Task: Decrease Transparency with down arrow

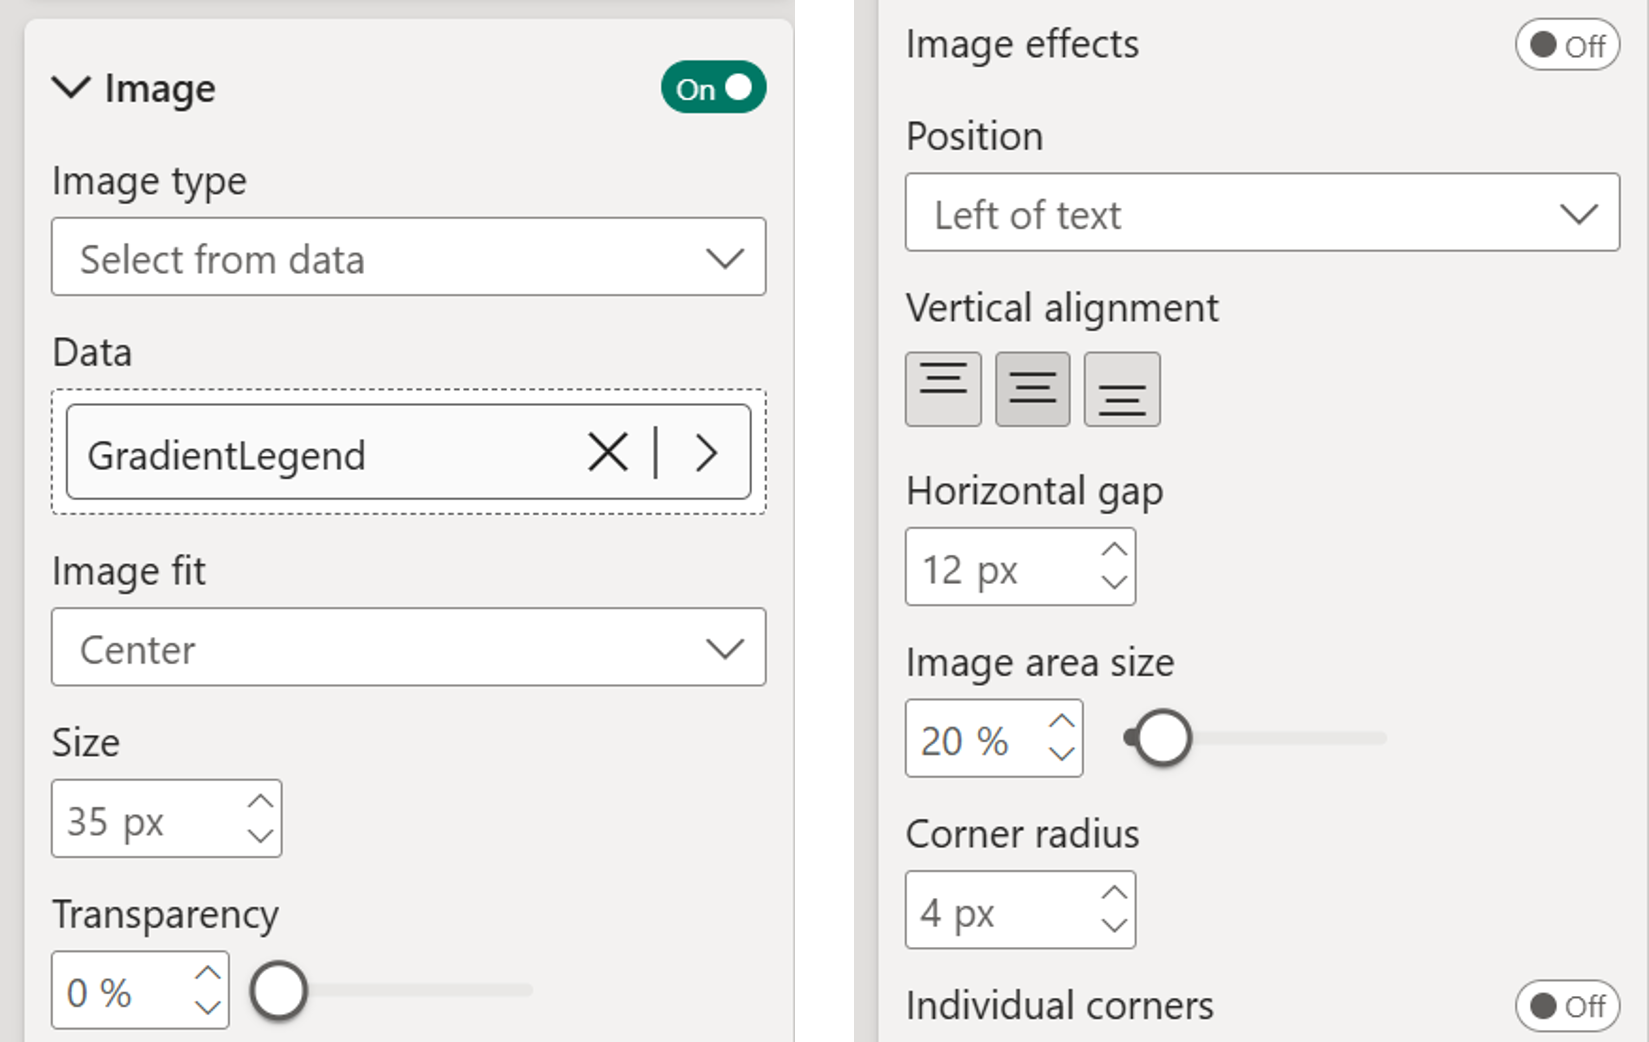Action: tap(208, 1007)
